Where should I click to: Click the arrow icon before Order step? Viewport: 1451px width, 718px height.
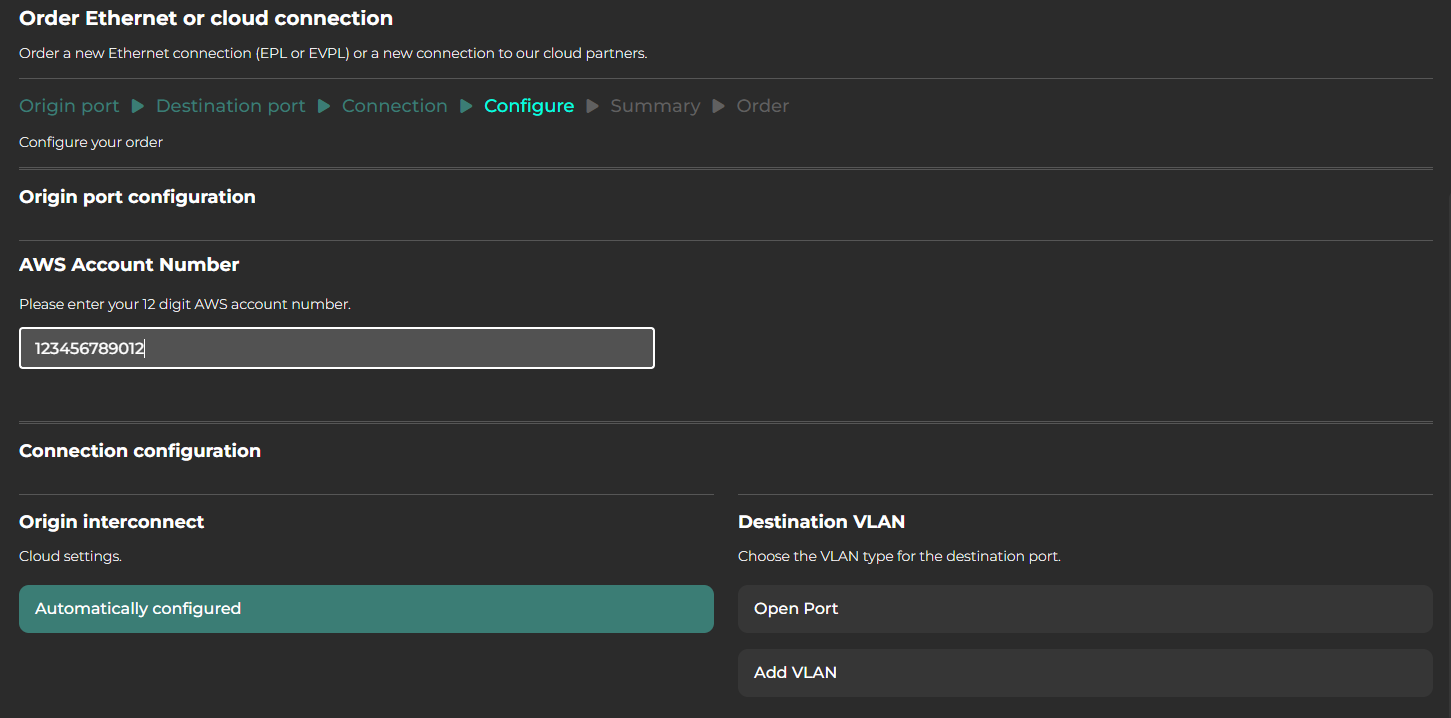[x=718, y=106]
